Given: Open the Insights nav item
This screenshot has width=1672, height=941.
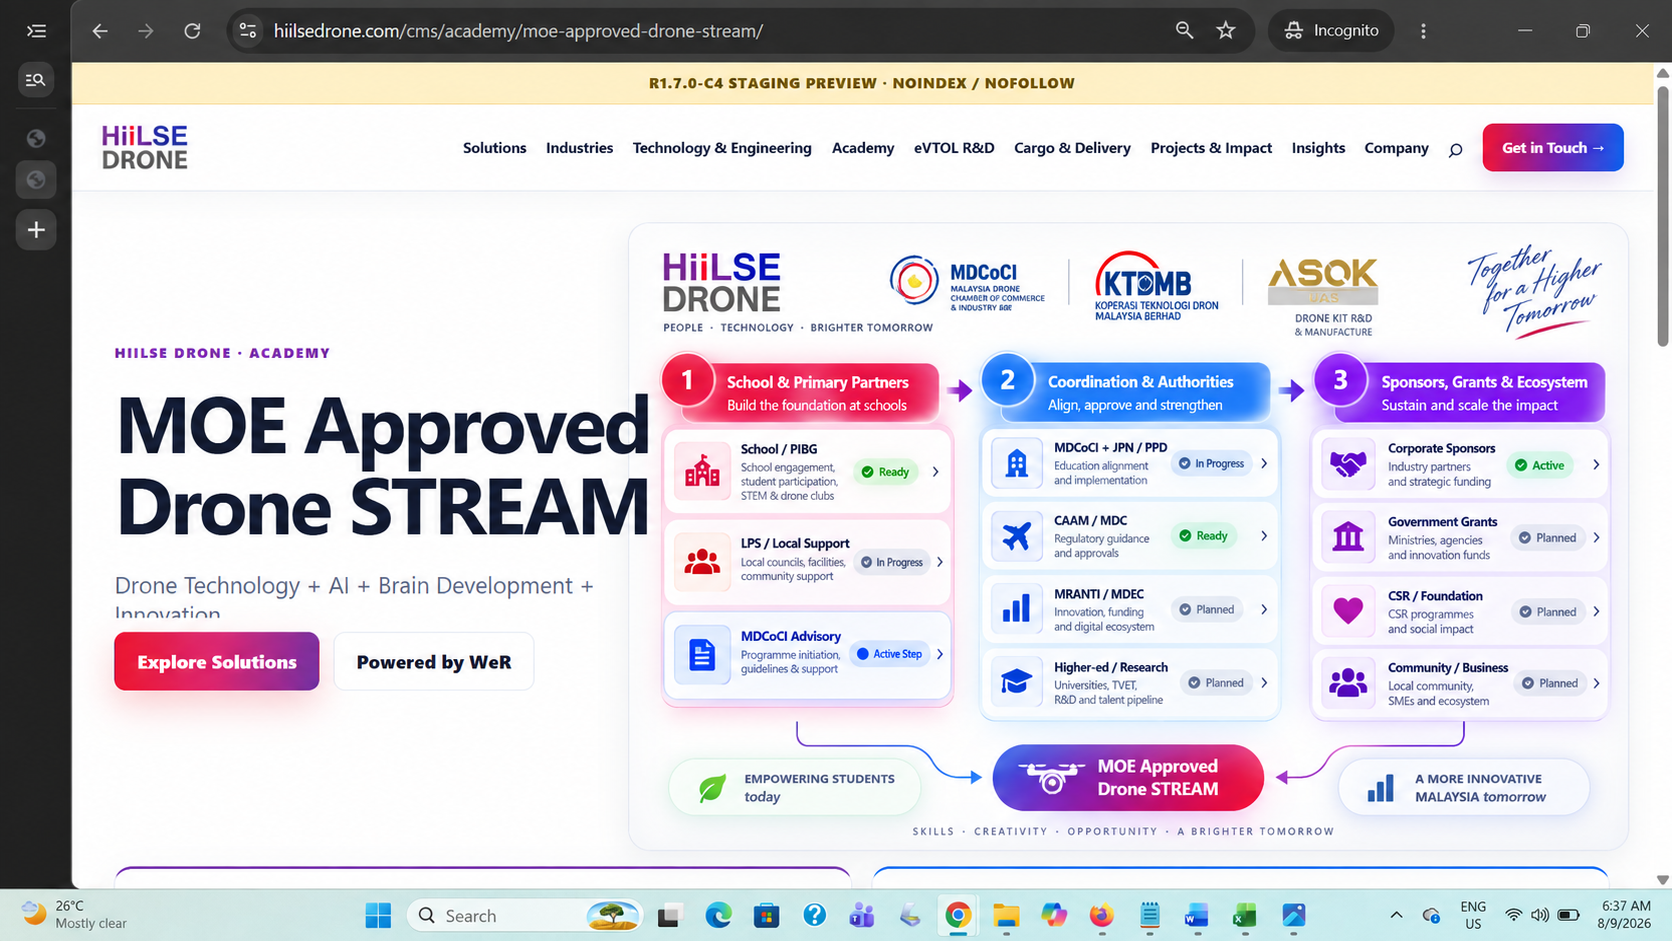Looking at the screenshot, I should [x=1318, y=148].
